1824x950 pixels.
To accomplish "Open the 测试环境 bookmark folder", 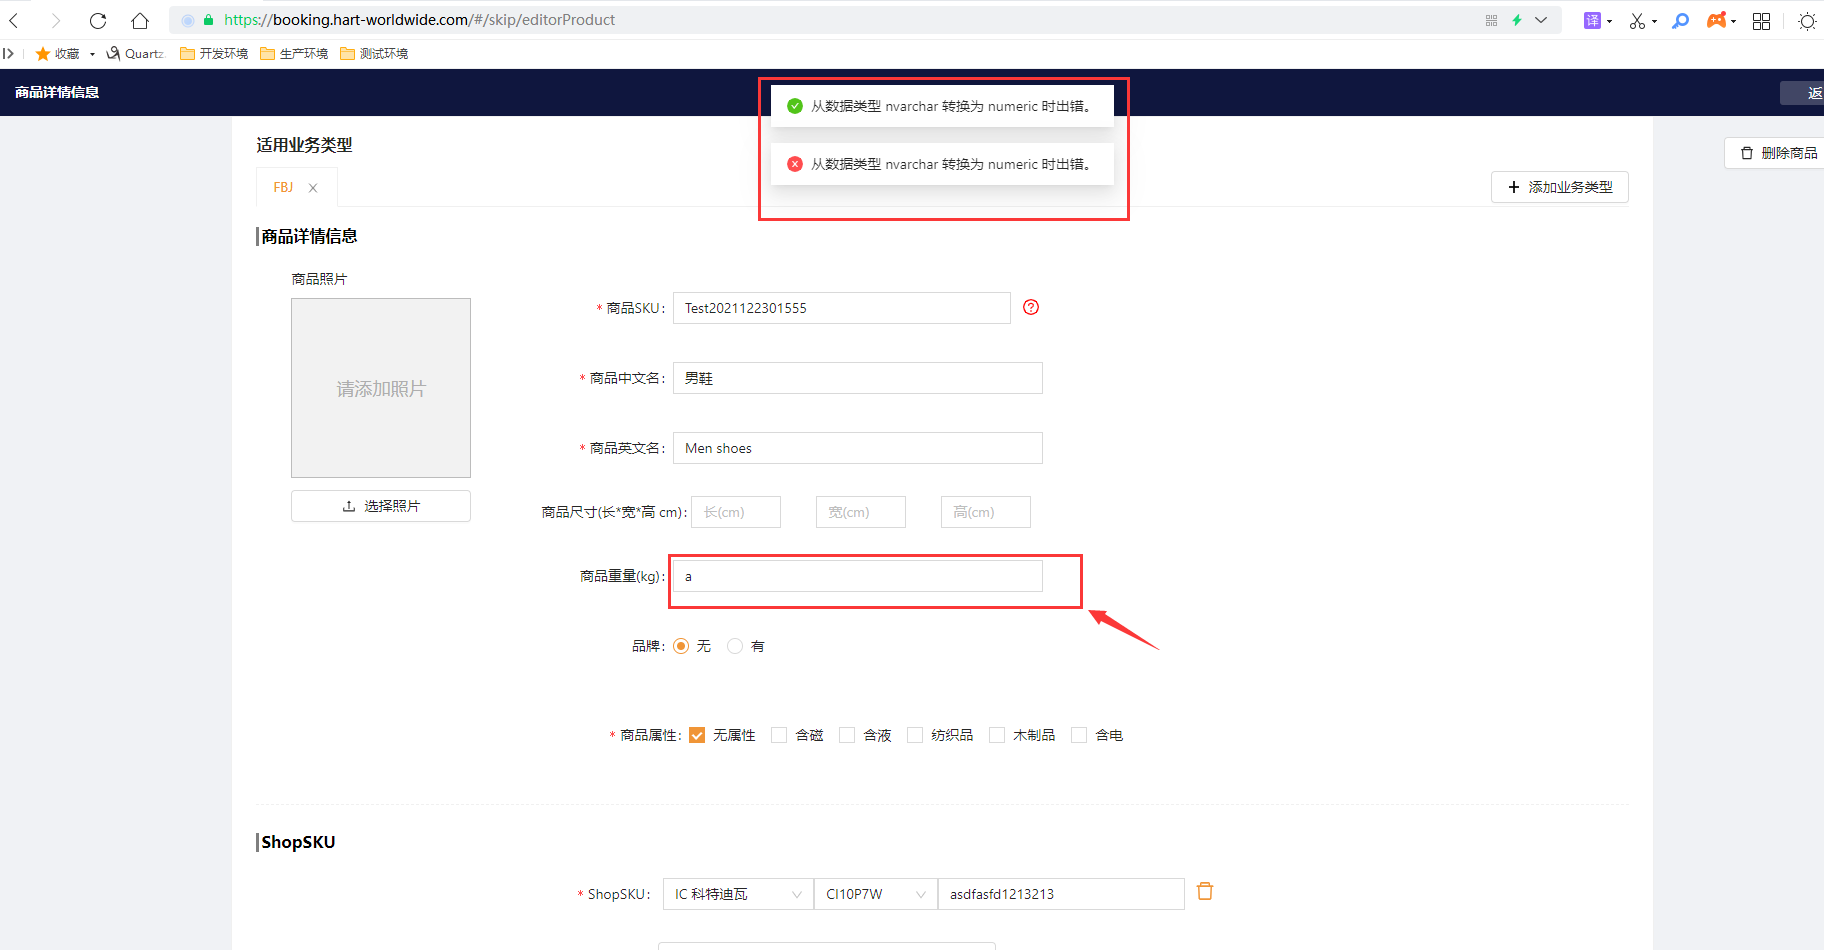I will click(374, 54).
